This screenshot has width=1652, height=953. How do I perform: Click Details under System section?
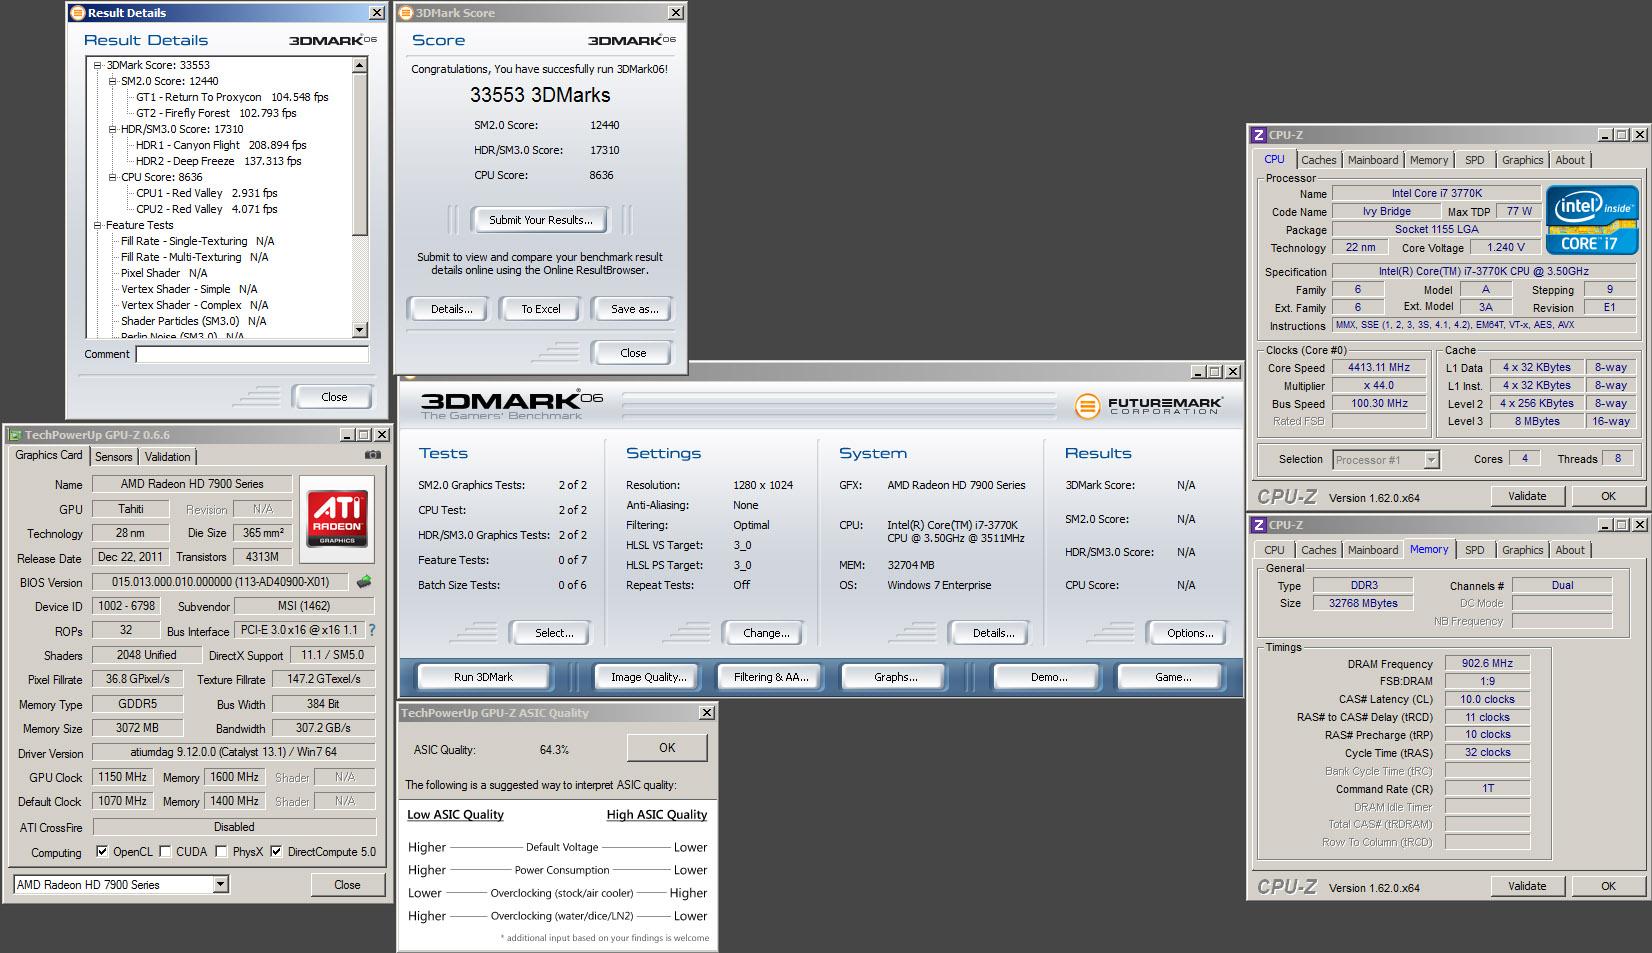pos(993,633)
